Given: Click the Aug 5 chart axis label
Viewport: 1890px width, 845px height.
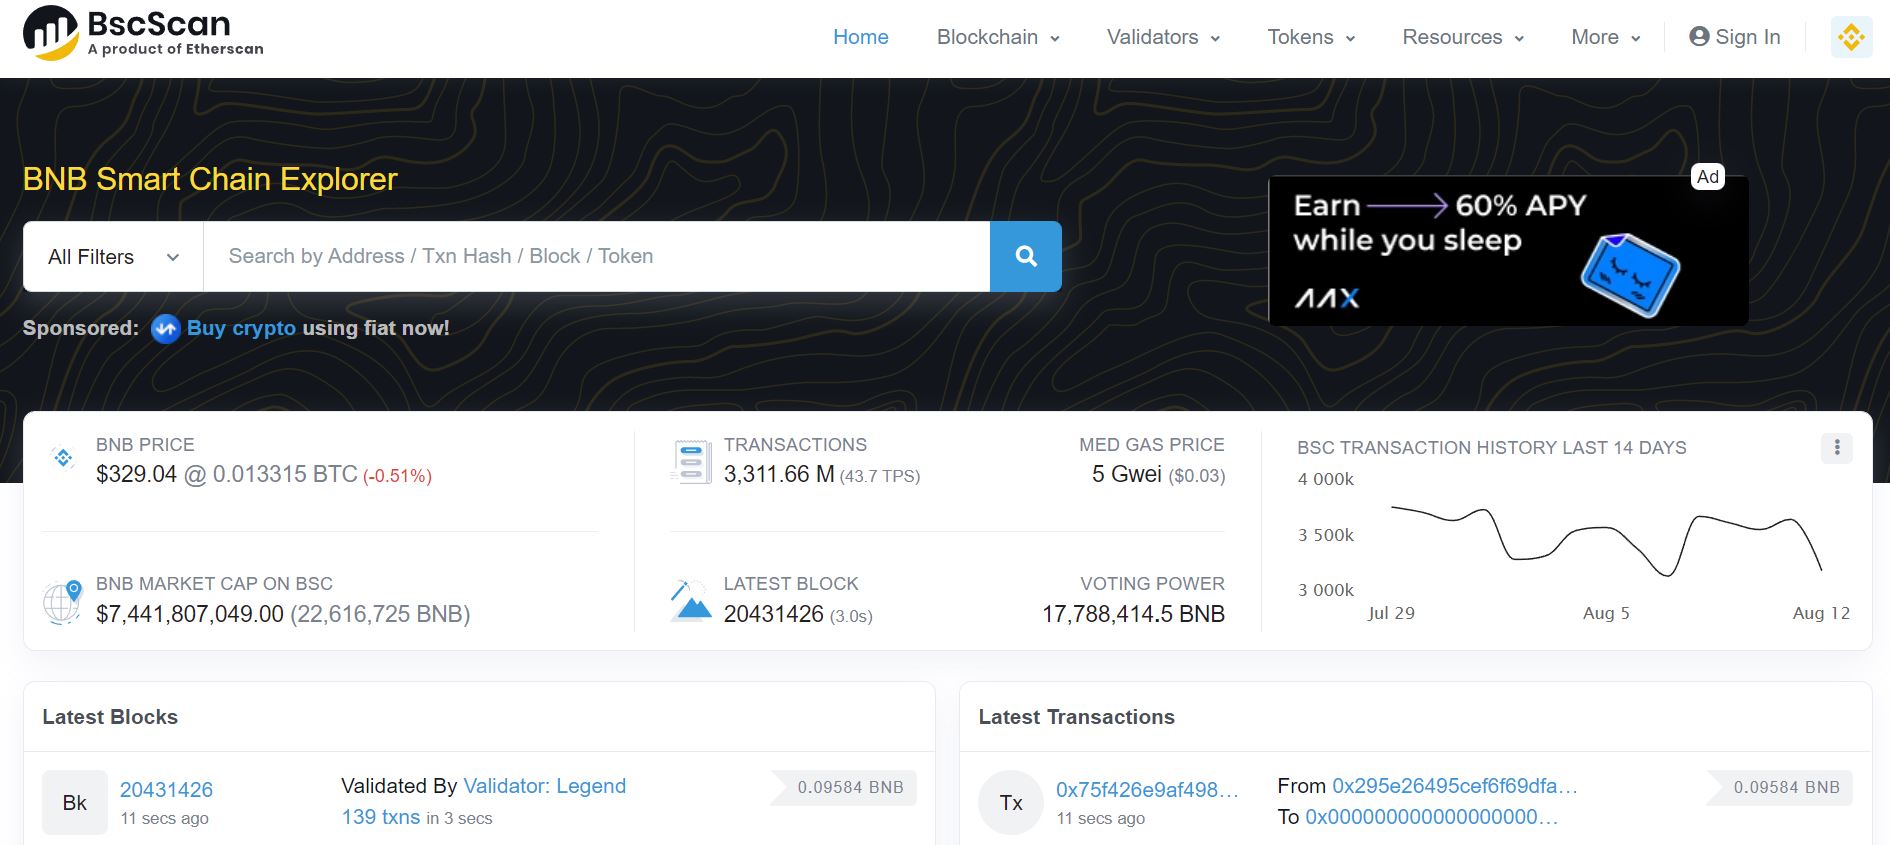Looking at the screenshot, I should pyautogui.click(x=1606, y=613).
